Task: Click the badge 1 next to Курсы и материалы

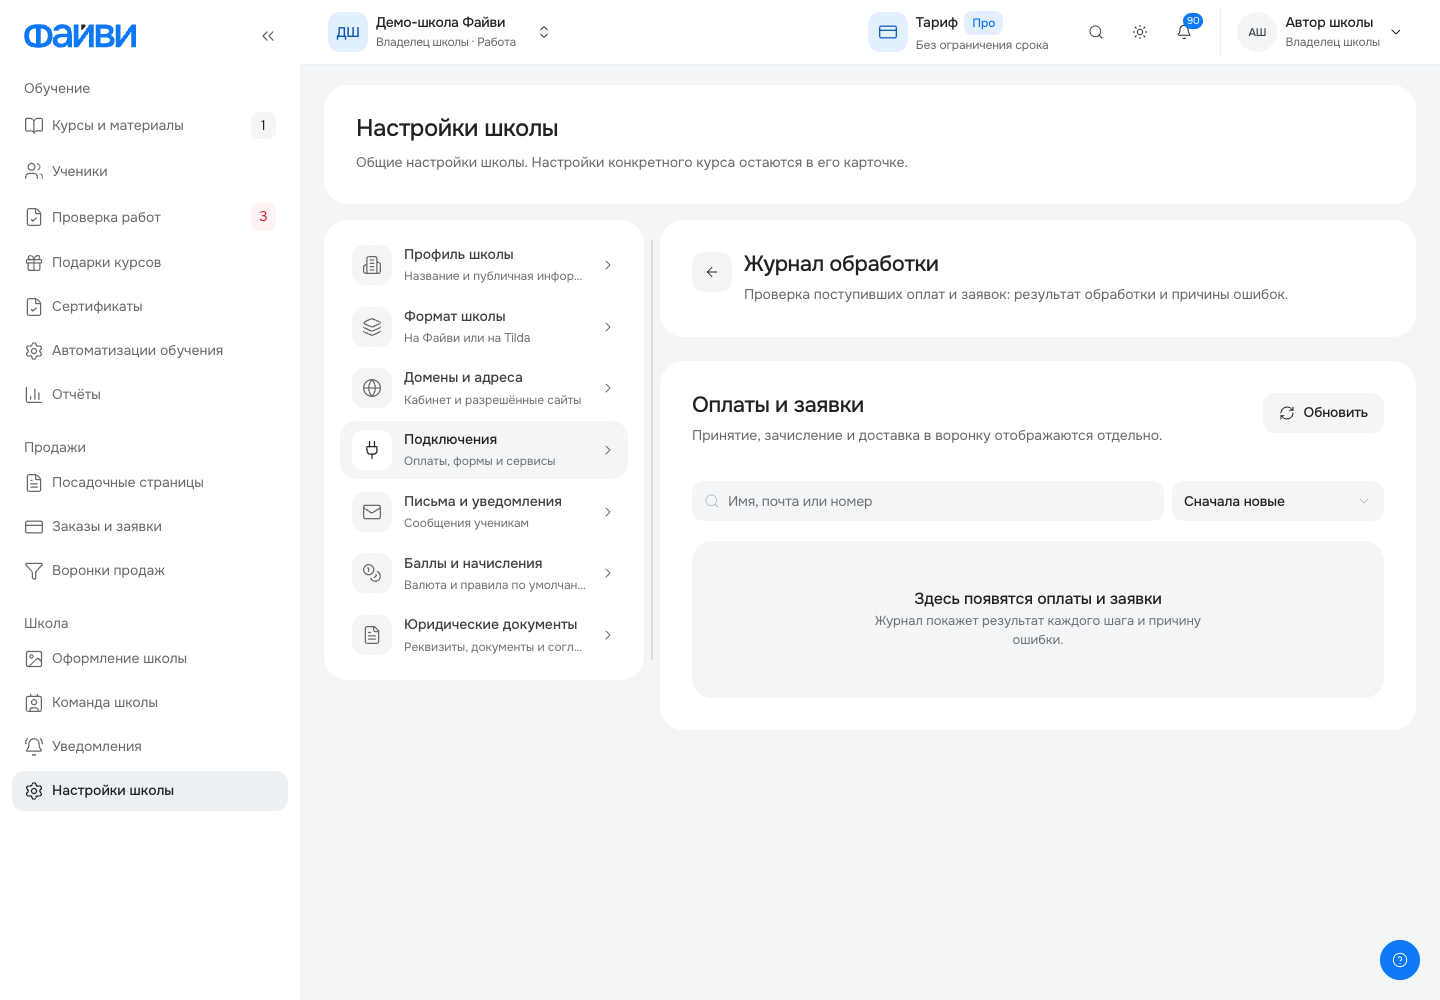Action: [263, 125]
